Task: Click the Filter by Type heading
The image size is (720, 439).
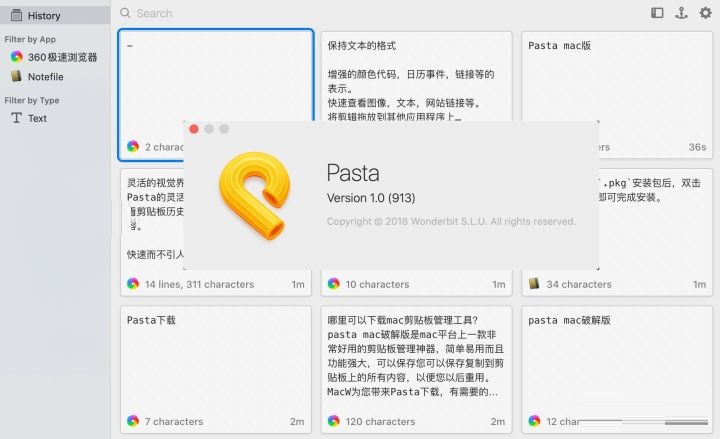Action: click(32, 100)
